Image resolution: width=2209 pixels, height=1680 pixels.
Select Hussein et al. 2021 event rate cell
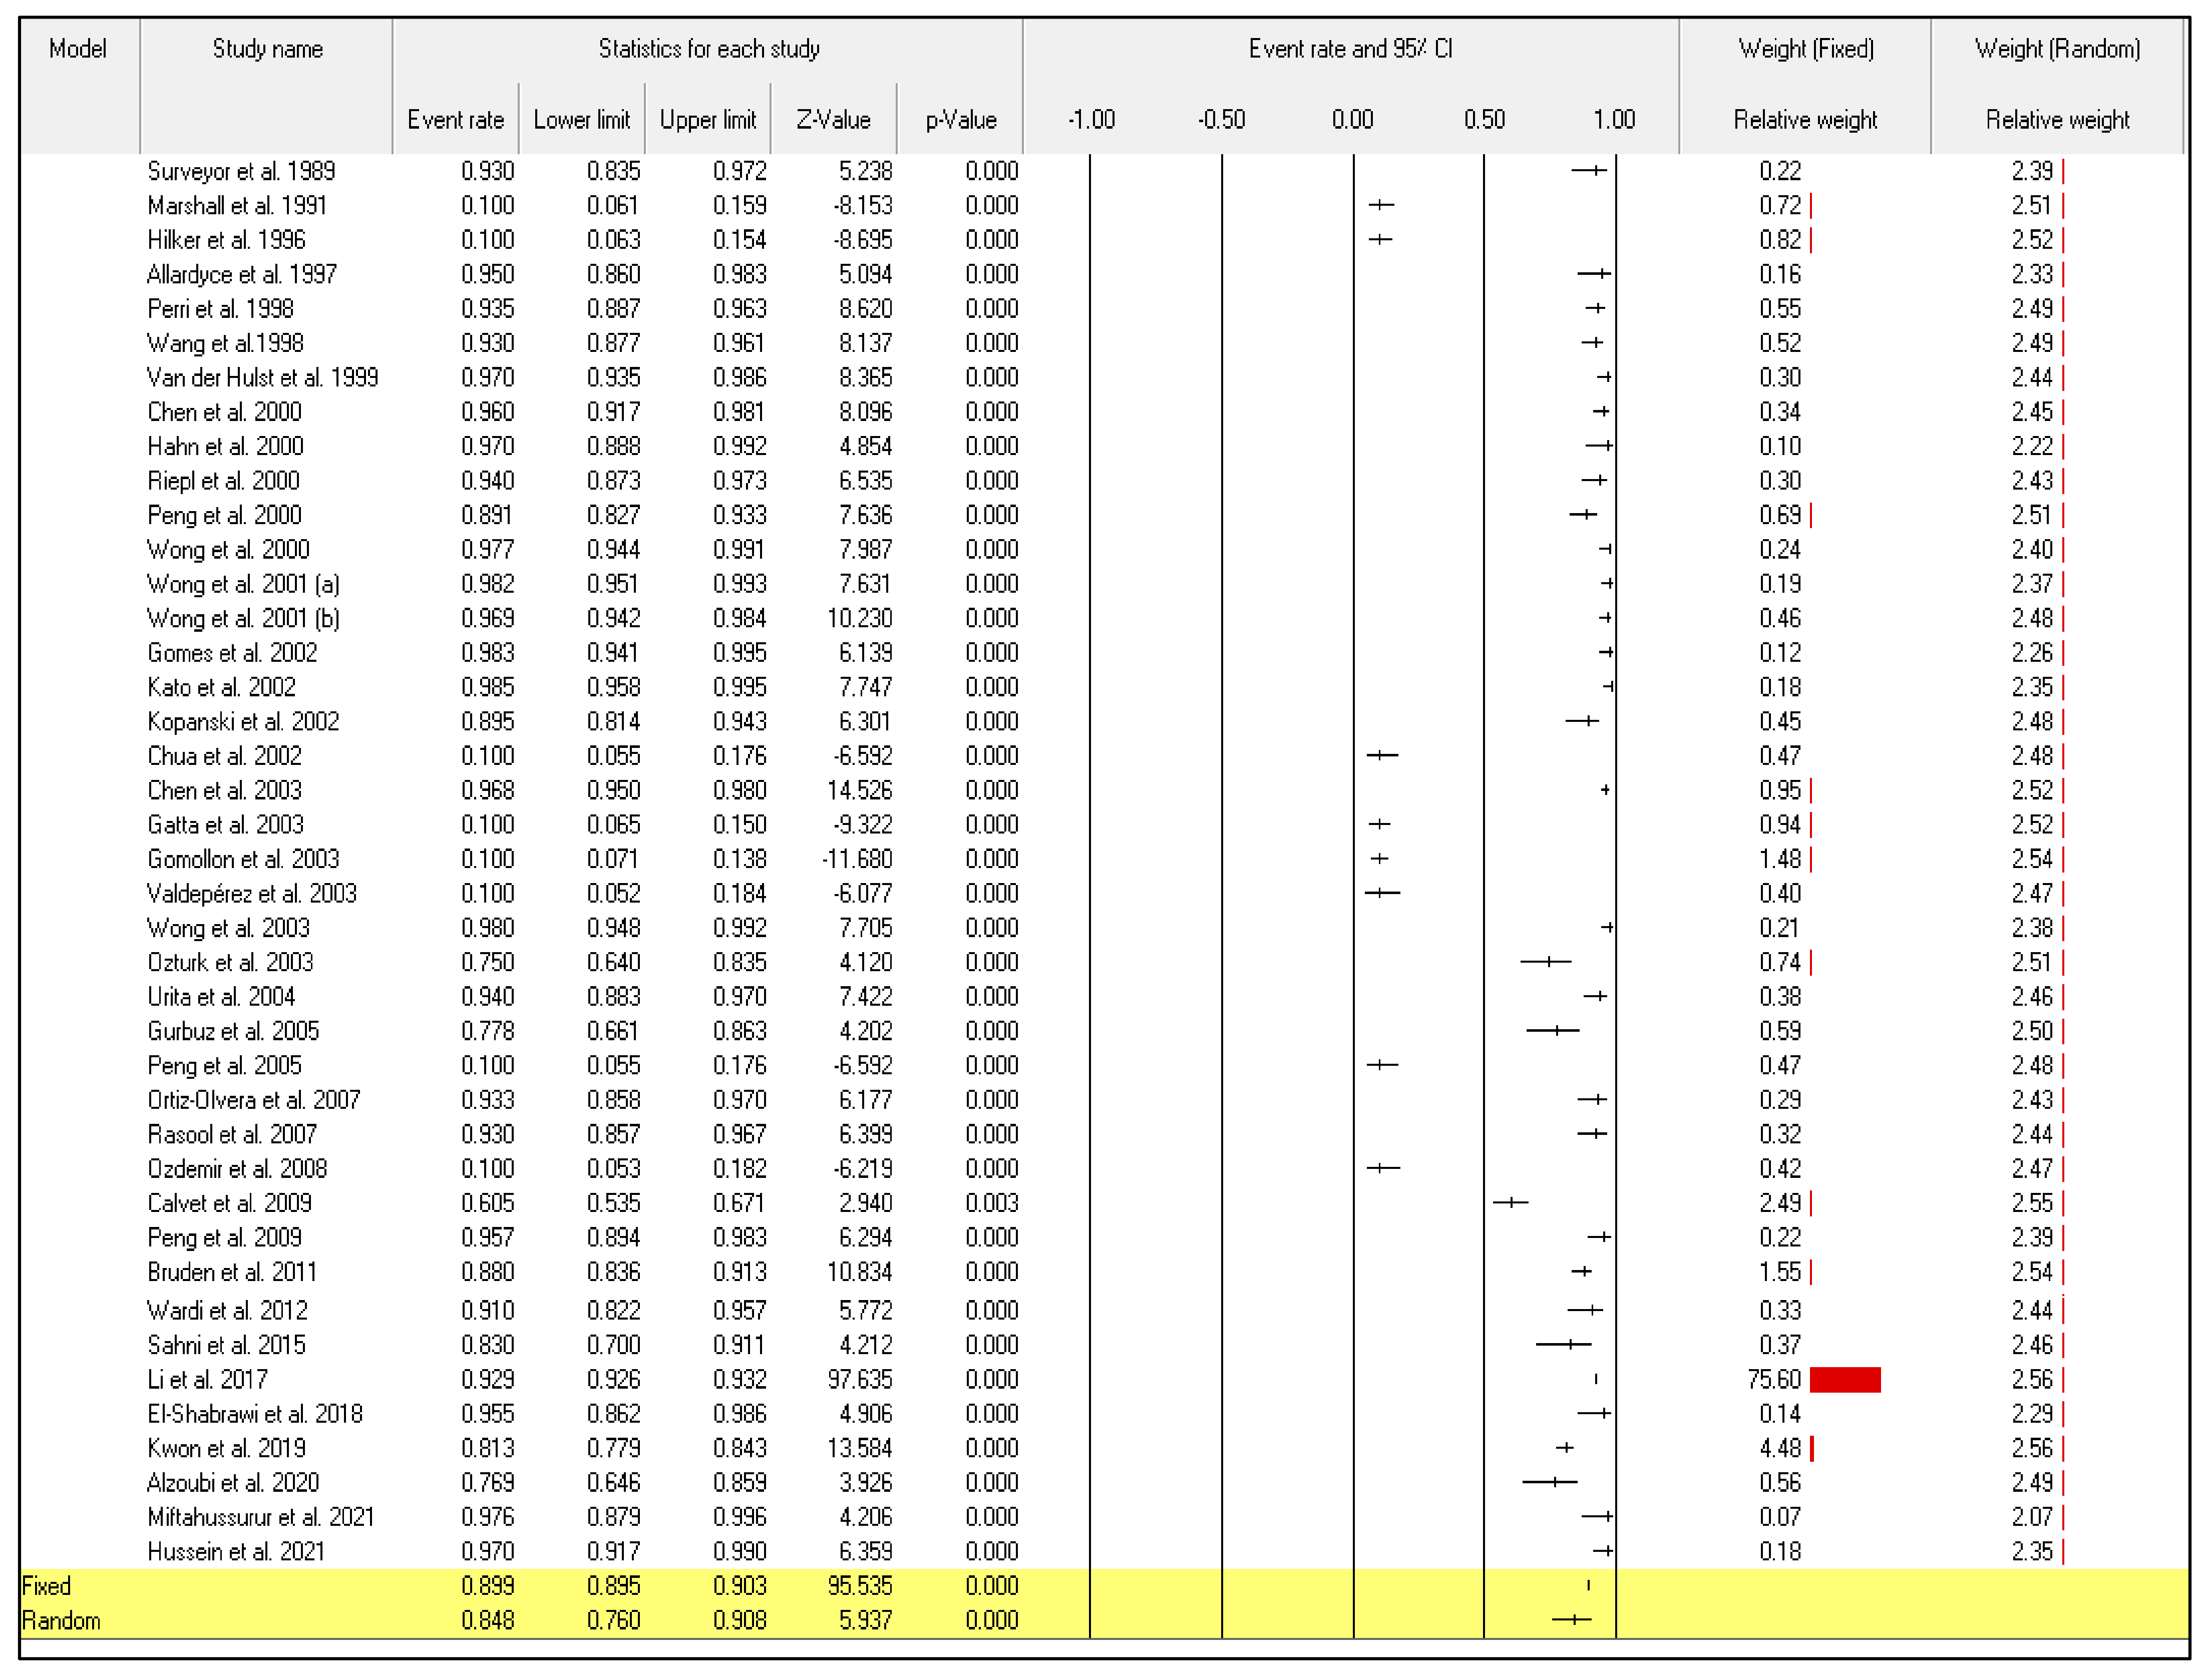487,1551
